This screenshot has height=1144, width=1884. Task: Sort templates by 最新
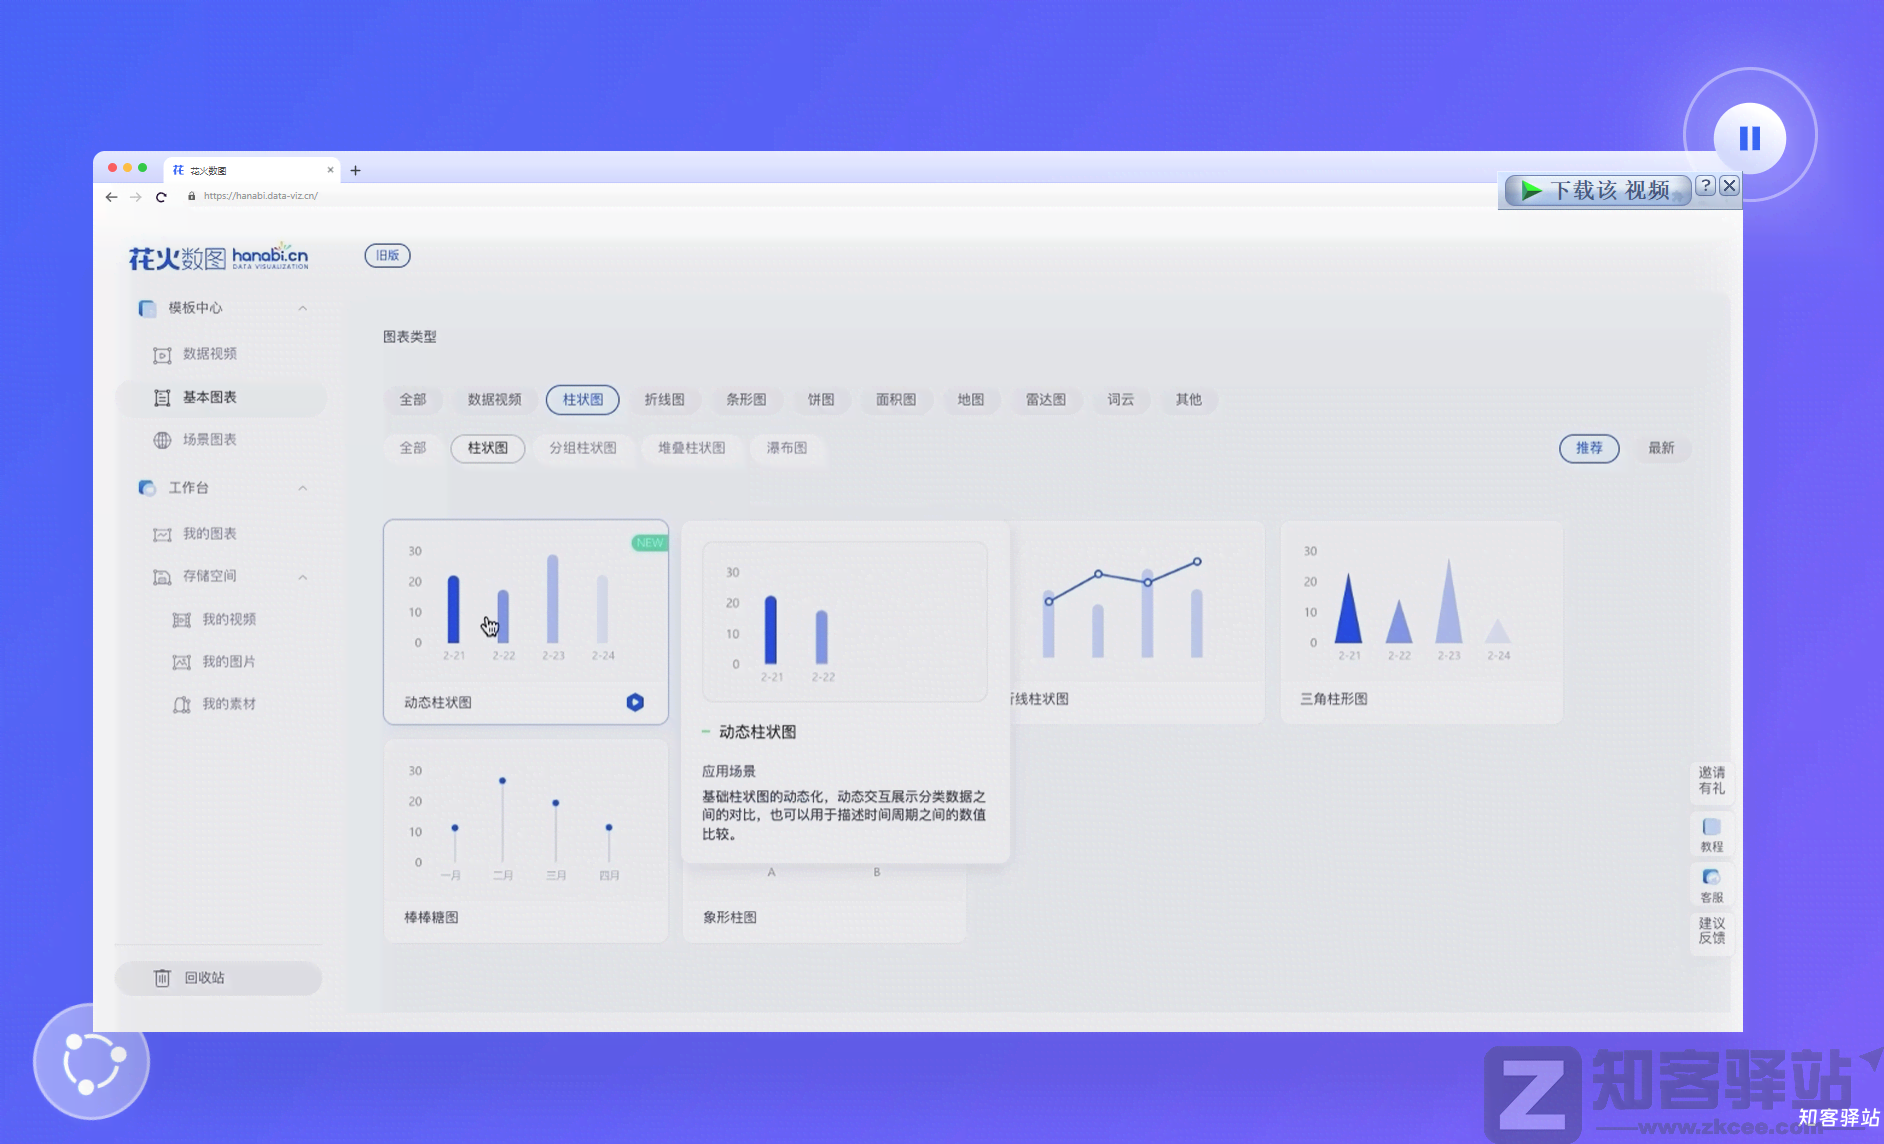tap(1661, 448)
